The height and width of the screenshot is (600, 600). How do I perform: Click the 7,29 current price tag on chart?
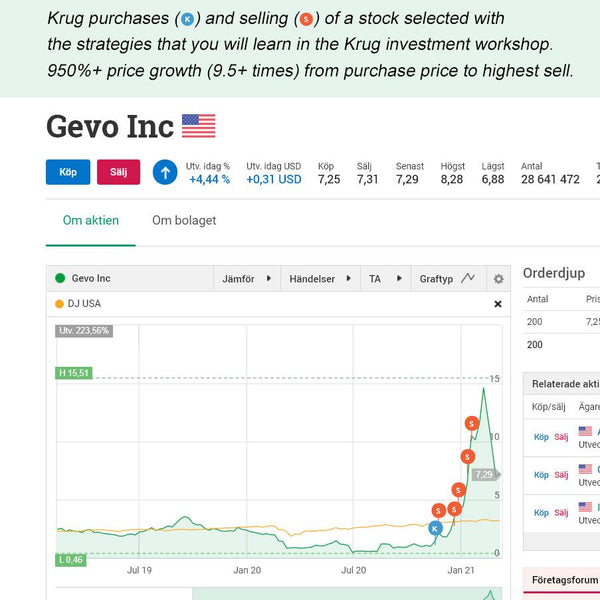point(486,474)
